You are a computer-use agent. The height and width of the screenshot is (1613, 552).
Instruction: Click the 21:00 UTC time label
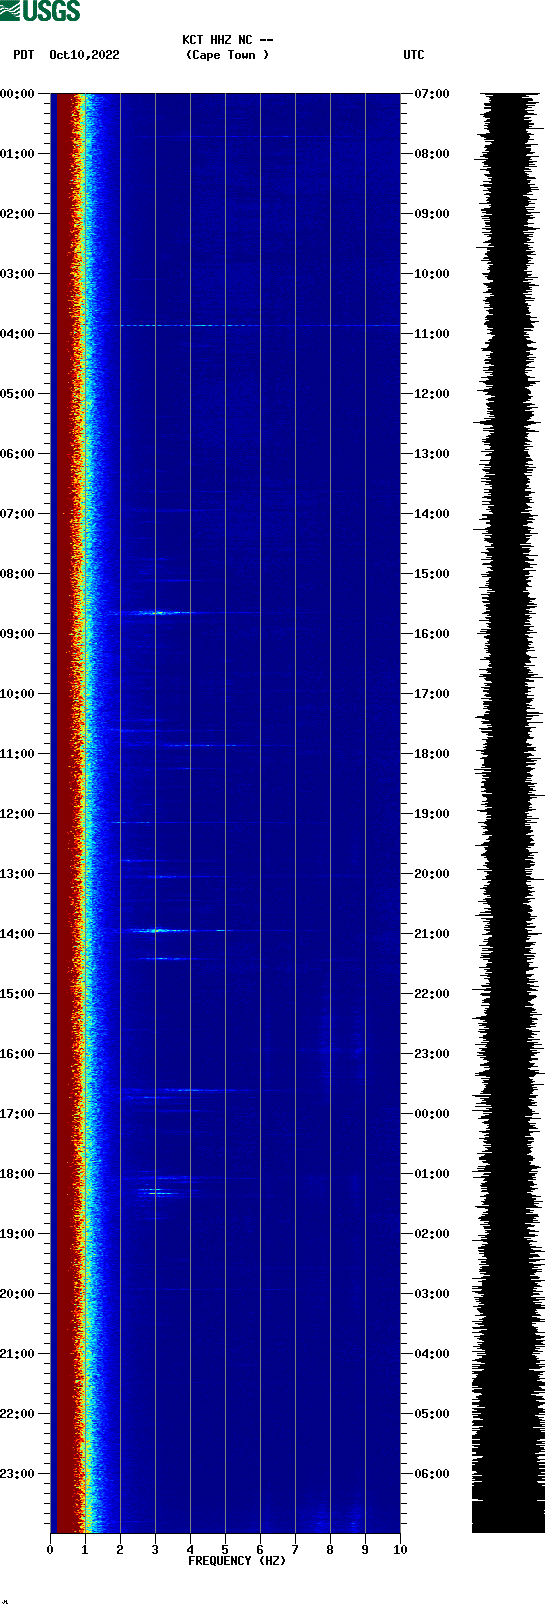[x=431, y=934]
